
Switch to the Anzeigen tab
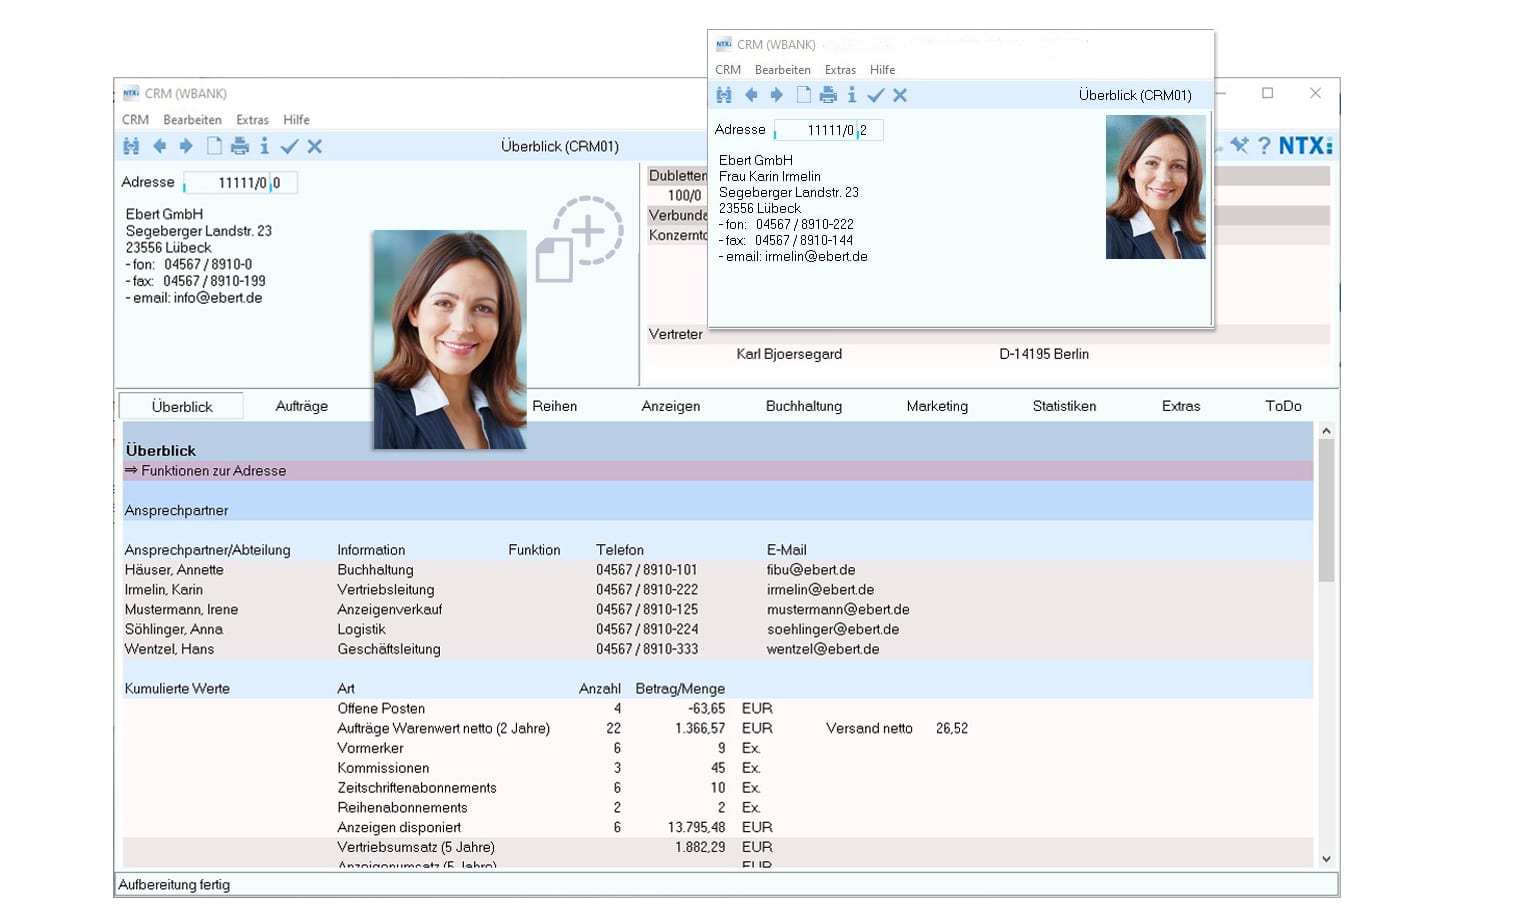pos(671,406)
